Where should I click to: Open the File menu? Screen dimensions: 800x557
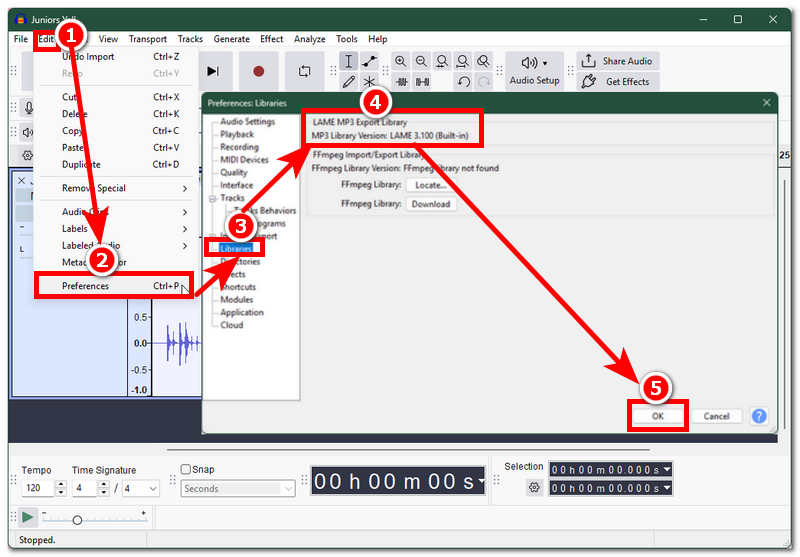tap(21, 39)
